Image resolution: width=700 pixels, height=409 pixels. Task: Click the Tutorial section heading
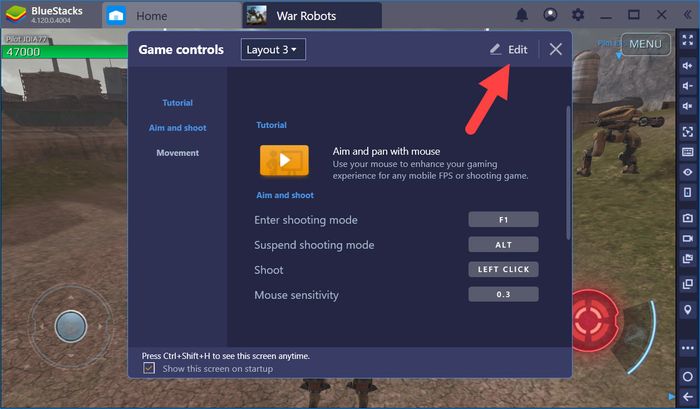coord(271,125)
